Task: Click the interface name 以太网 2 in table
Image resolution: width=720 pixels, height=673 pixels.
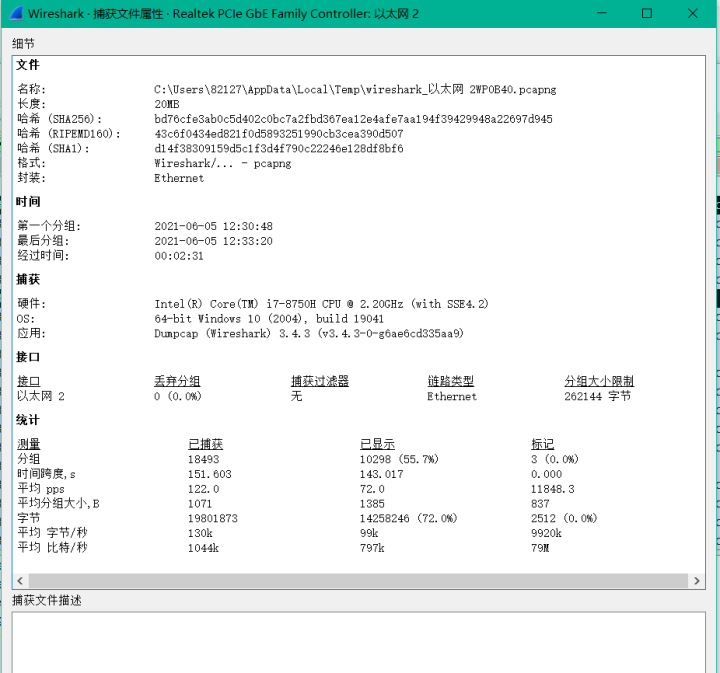Action: (x=41, y=396)
